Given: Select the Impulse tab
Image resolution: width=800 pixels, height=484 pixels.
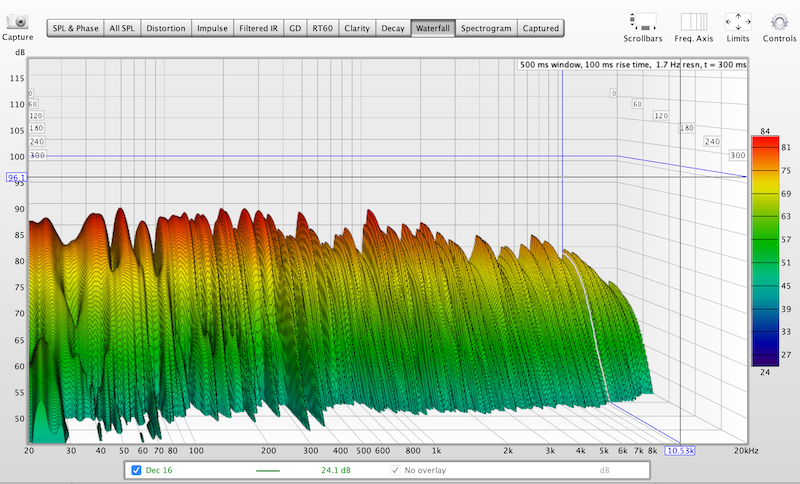Looking at the screenshot, I should click(x=212, y=28).
